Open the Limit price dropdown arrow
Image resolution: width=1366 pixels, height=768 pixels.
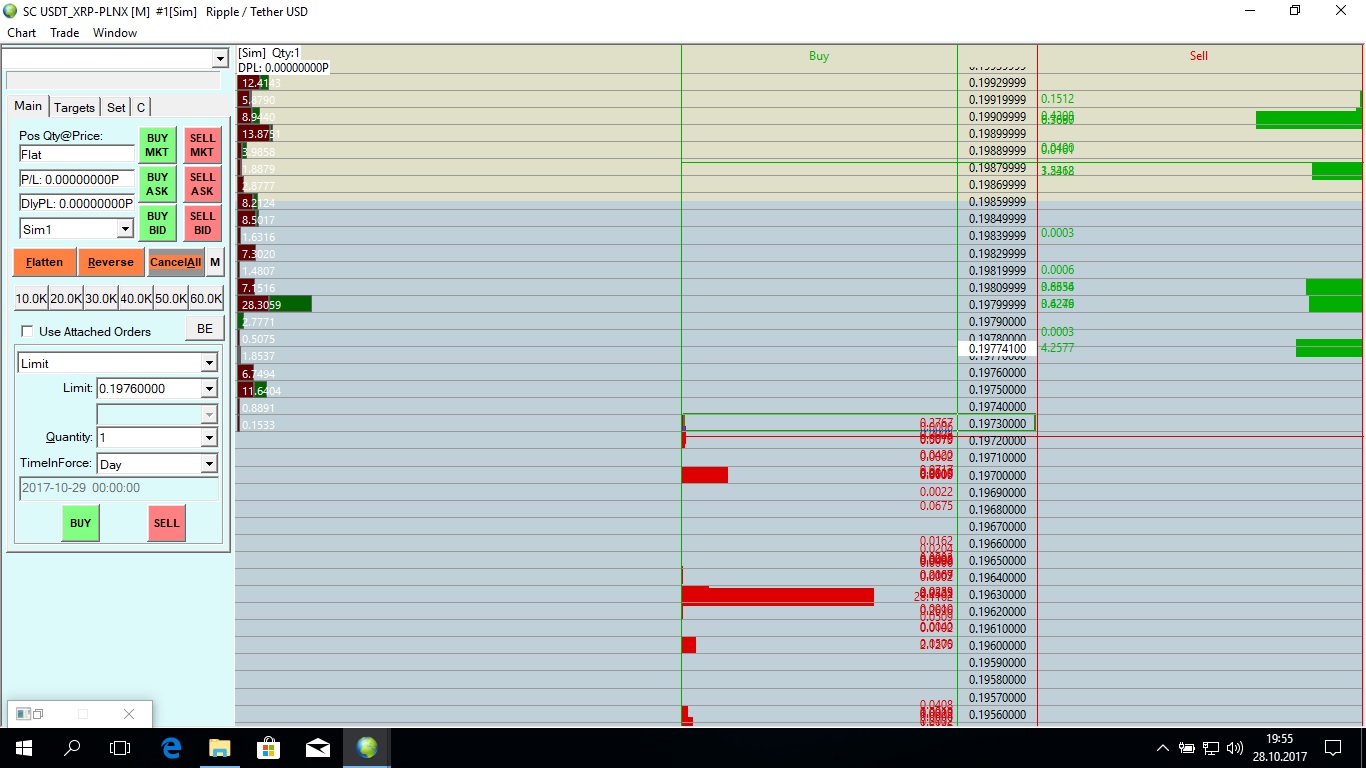pos(209,388)
